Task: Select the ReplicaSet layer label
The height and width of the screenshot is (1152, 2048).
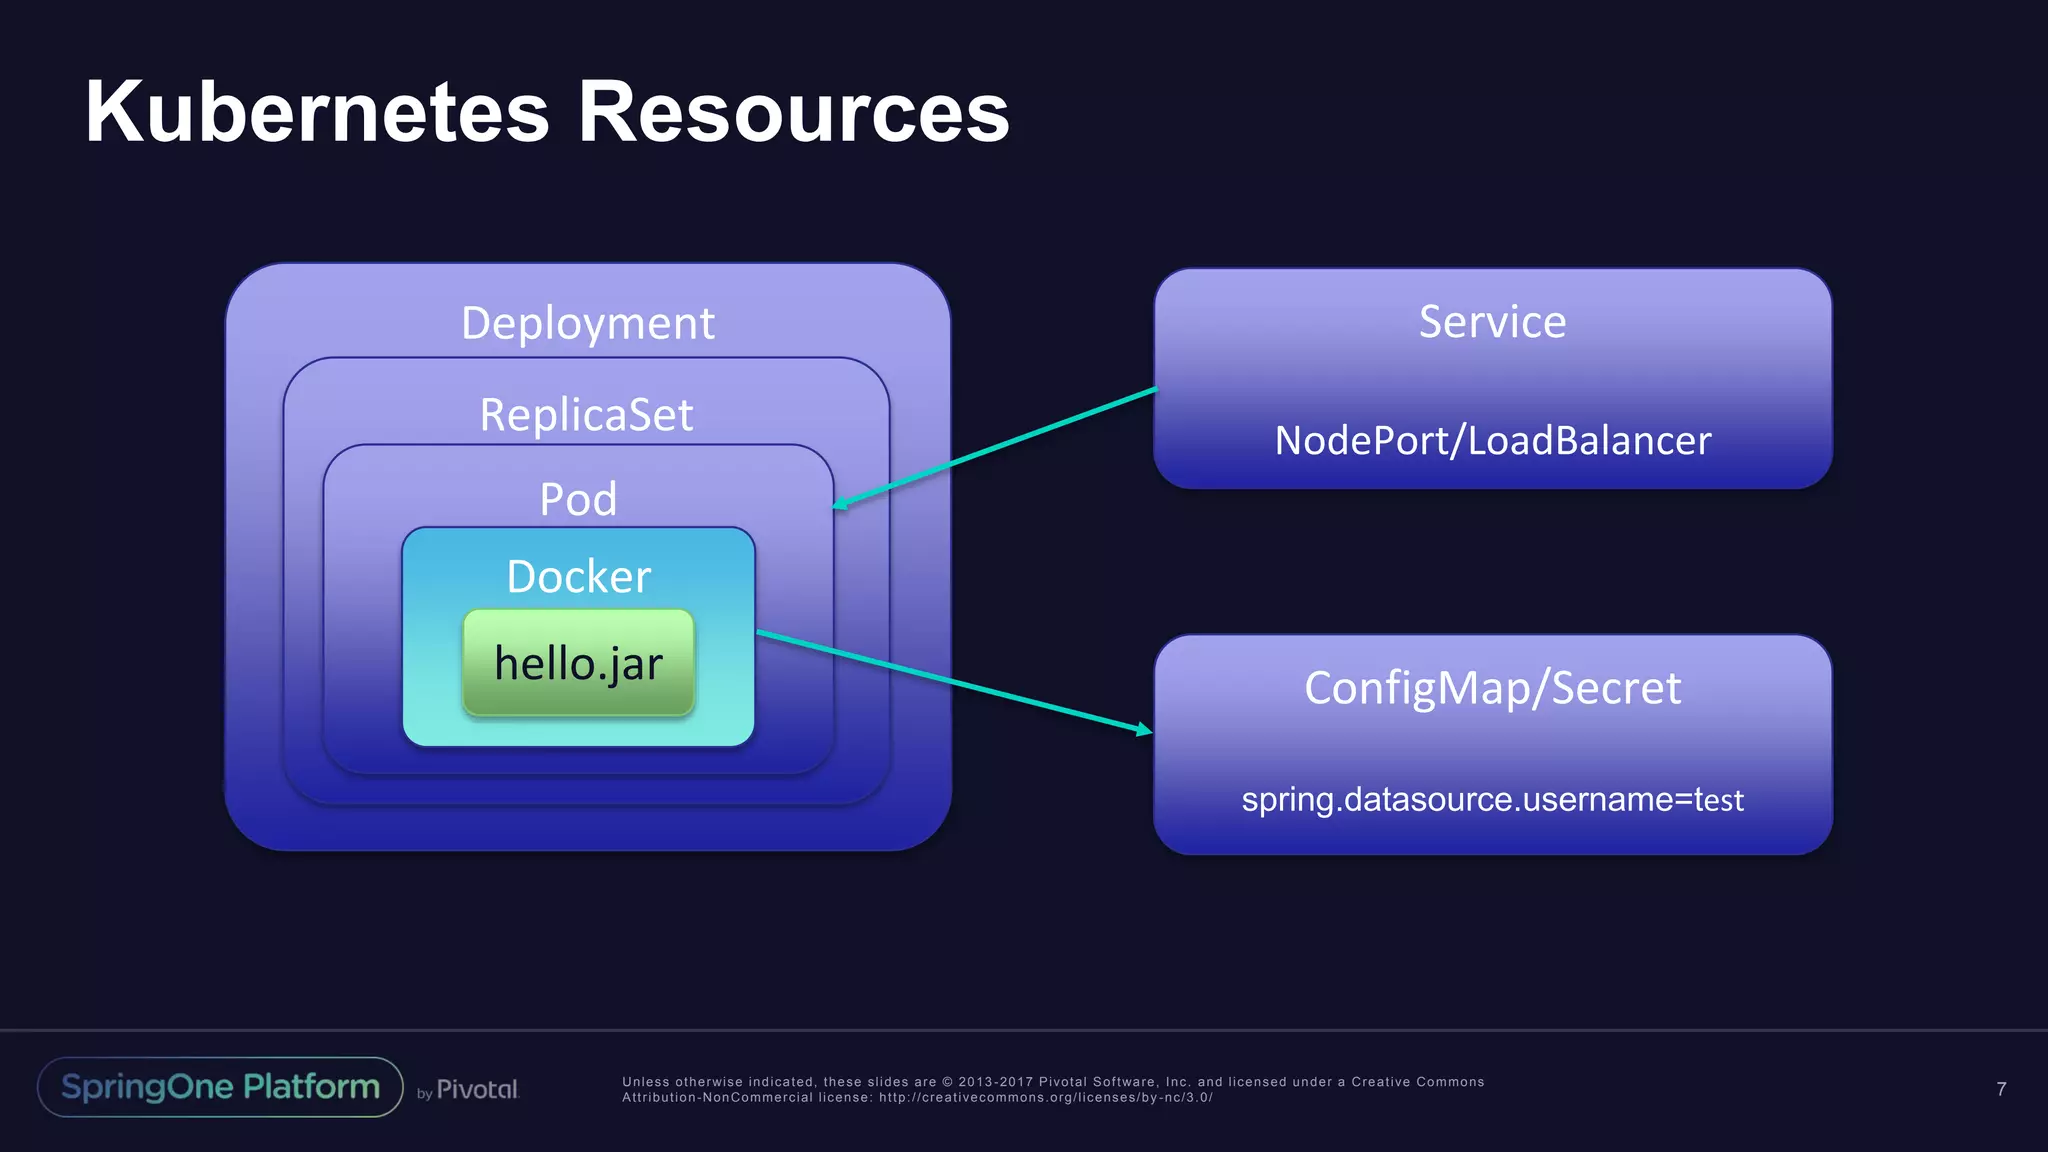Action: point(586,415)
